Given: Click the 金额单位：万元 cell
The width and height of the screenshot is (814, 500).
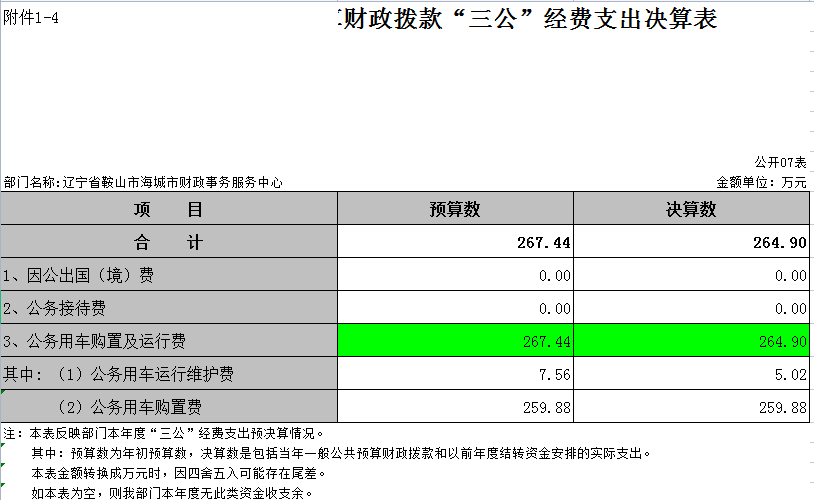Looking at the screenshot, I should coord(761,182).
